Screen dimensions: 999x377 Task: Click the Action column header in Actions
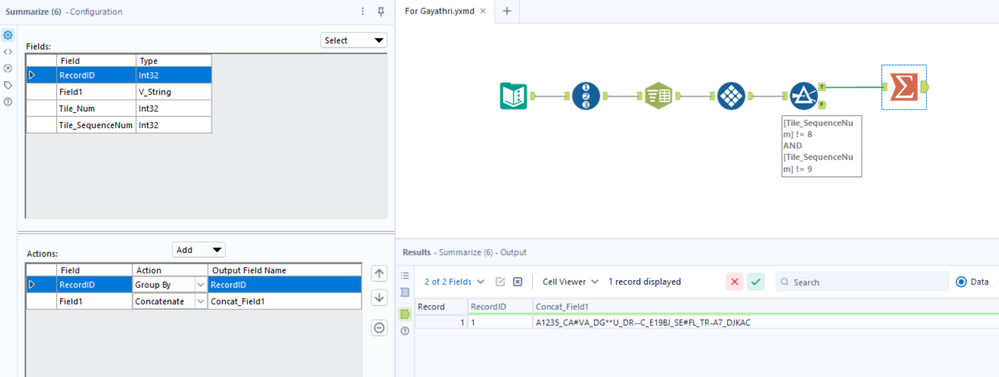click(169, 270)
